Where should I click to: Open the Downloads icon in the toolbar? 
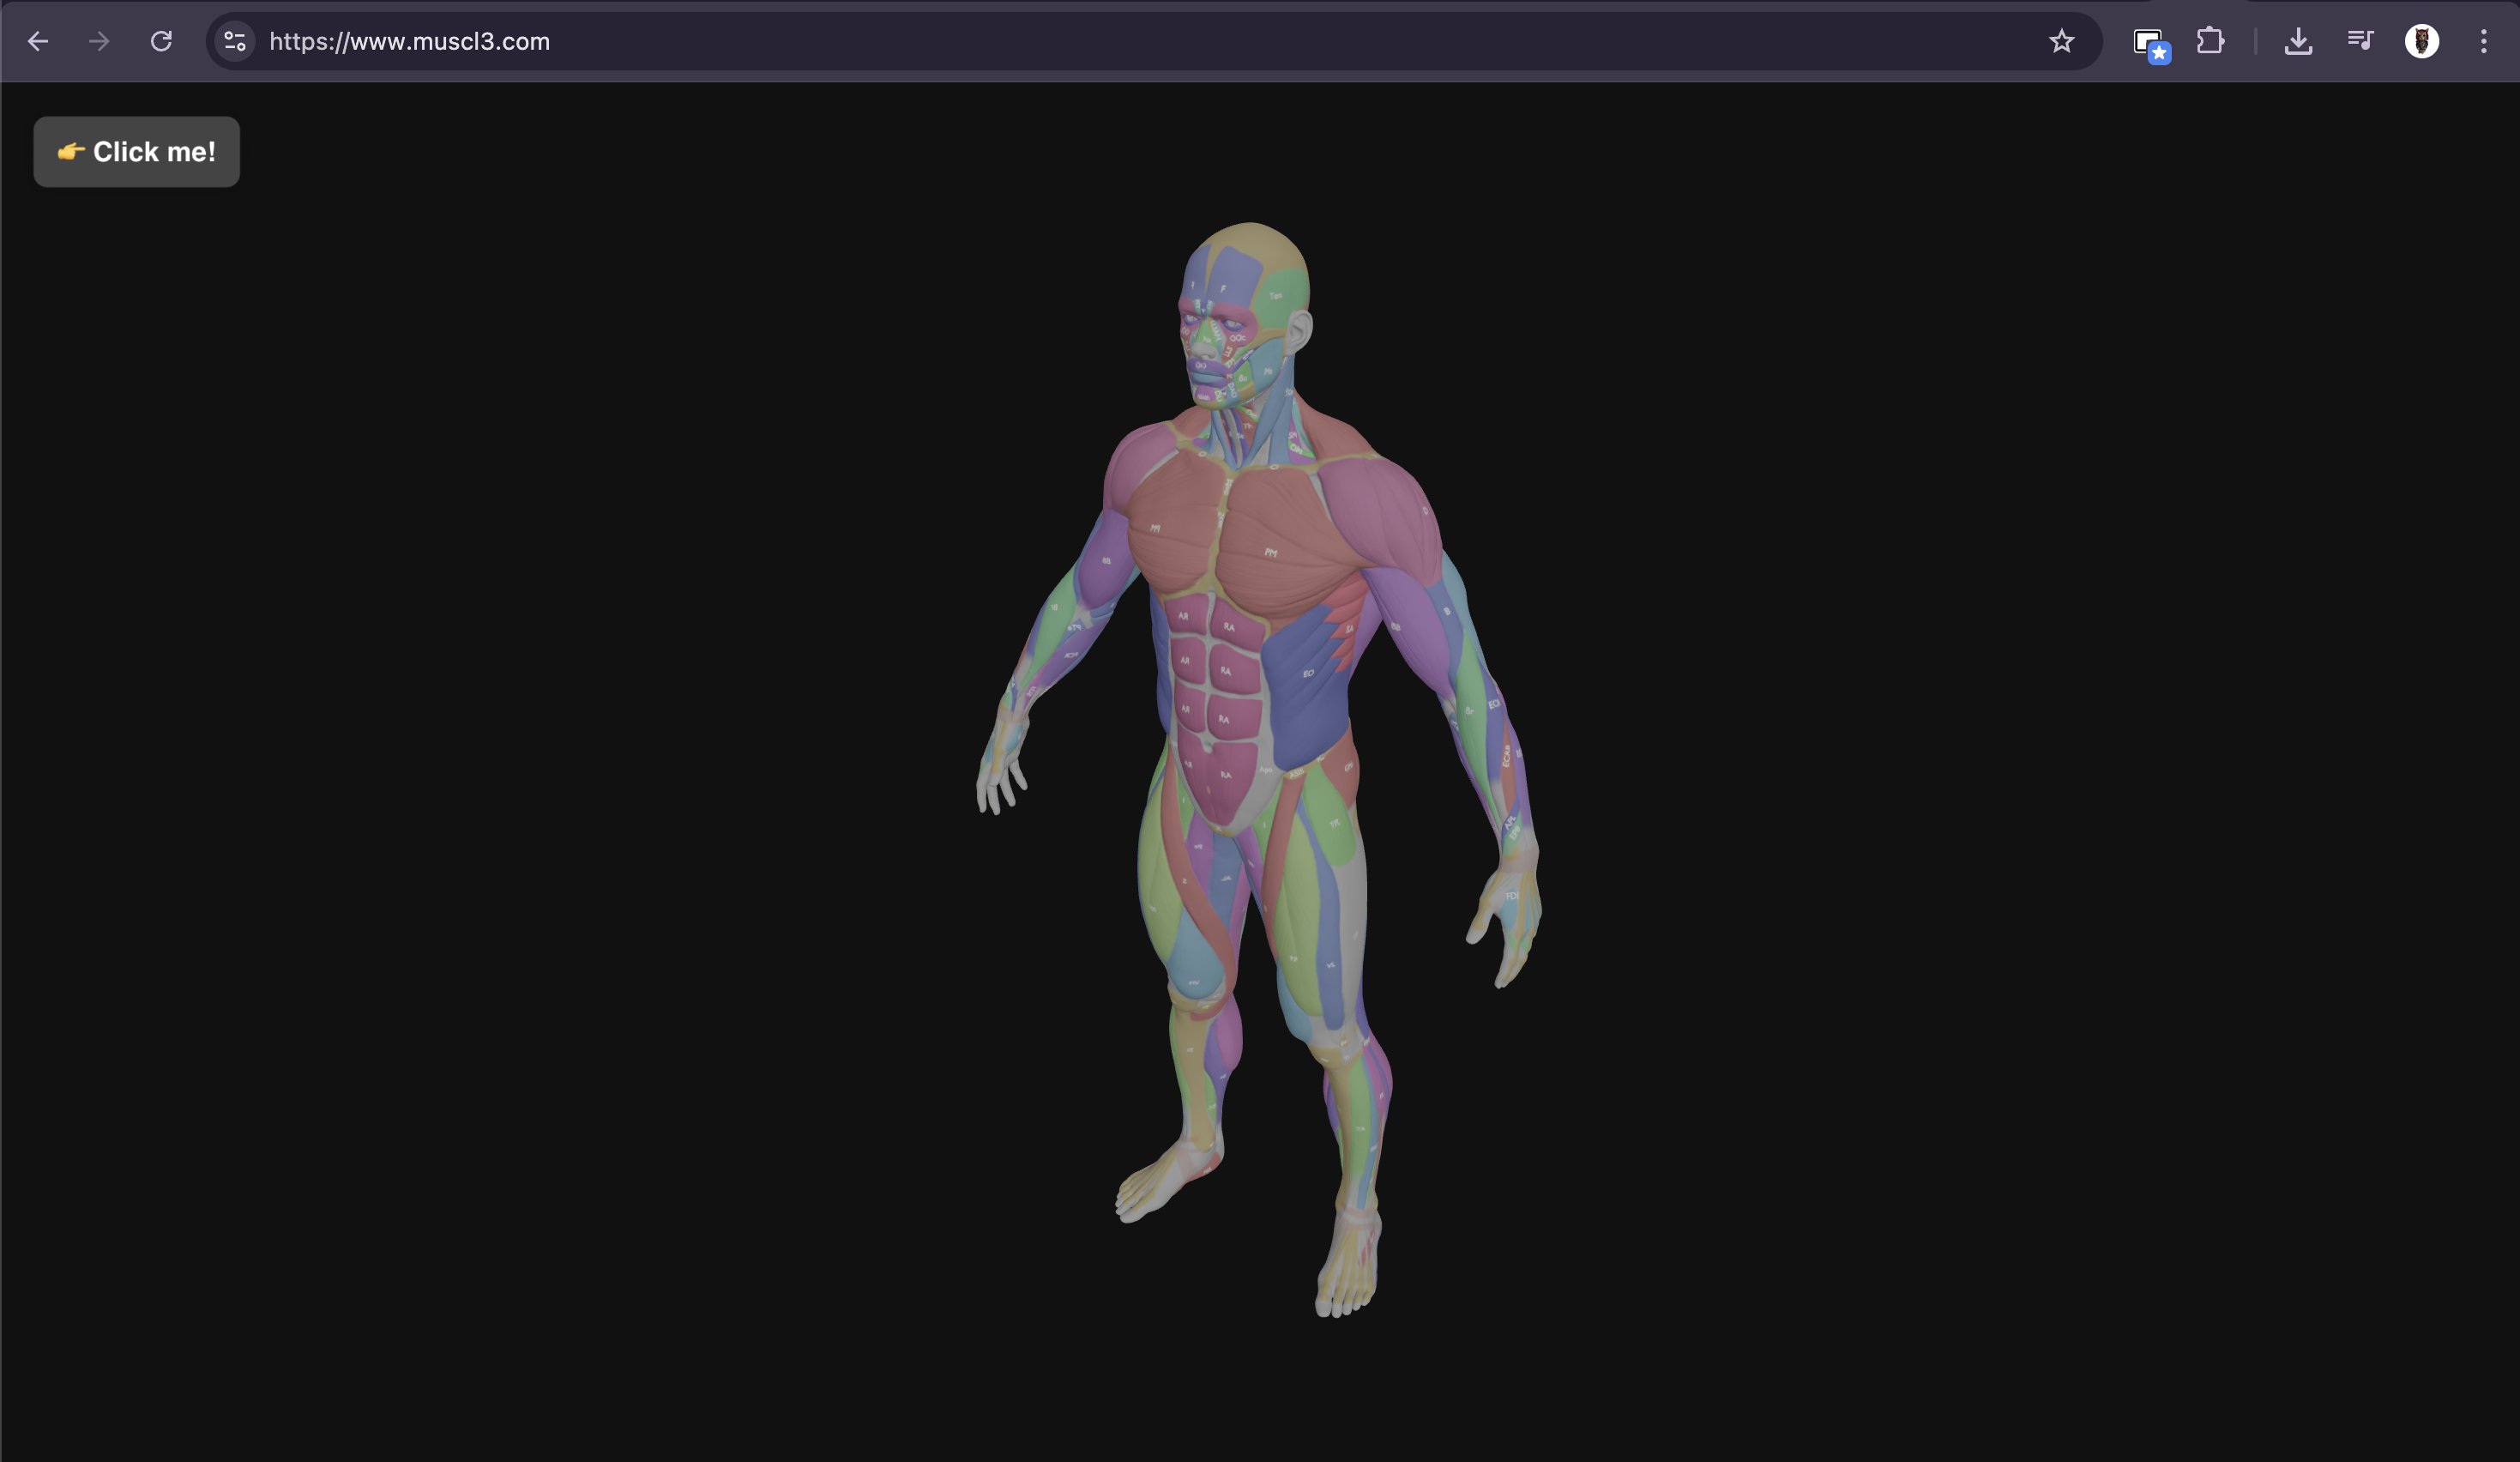pos(2298,41)
